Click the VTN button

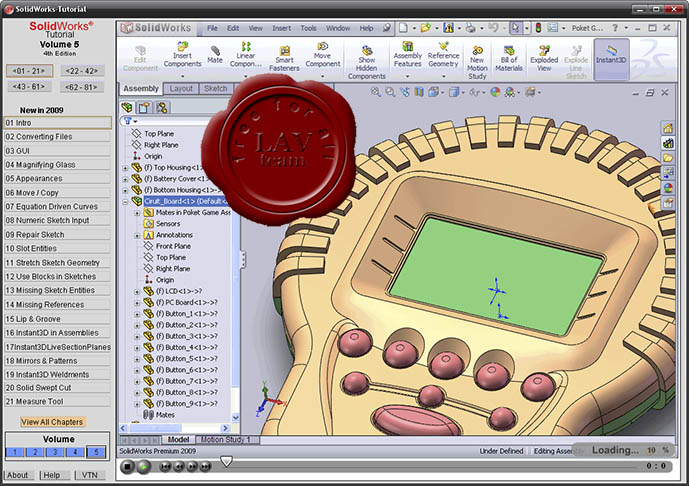tap(90, 475)
